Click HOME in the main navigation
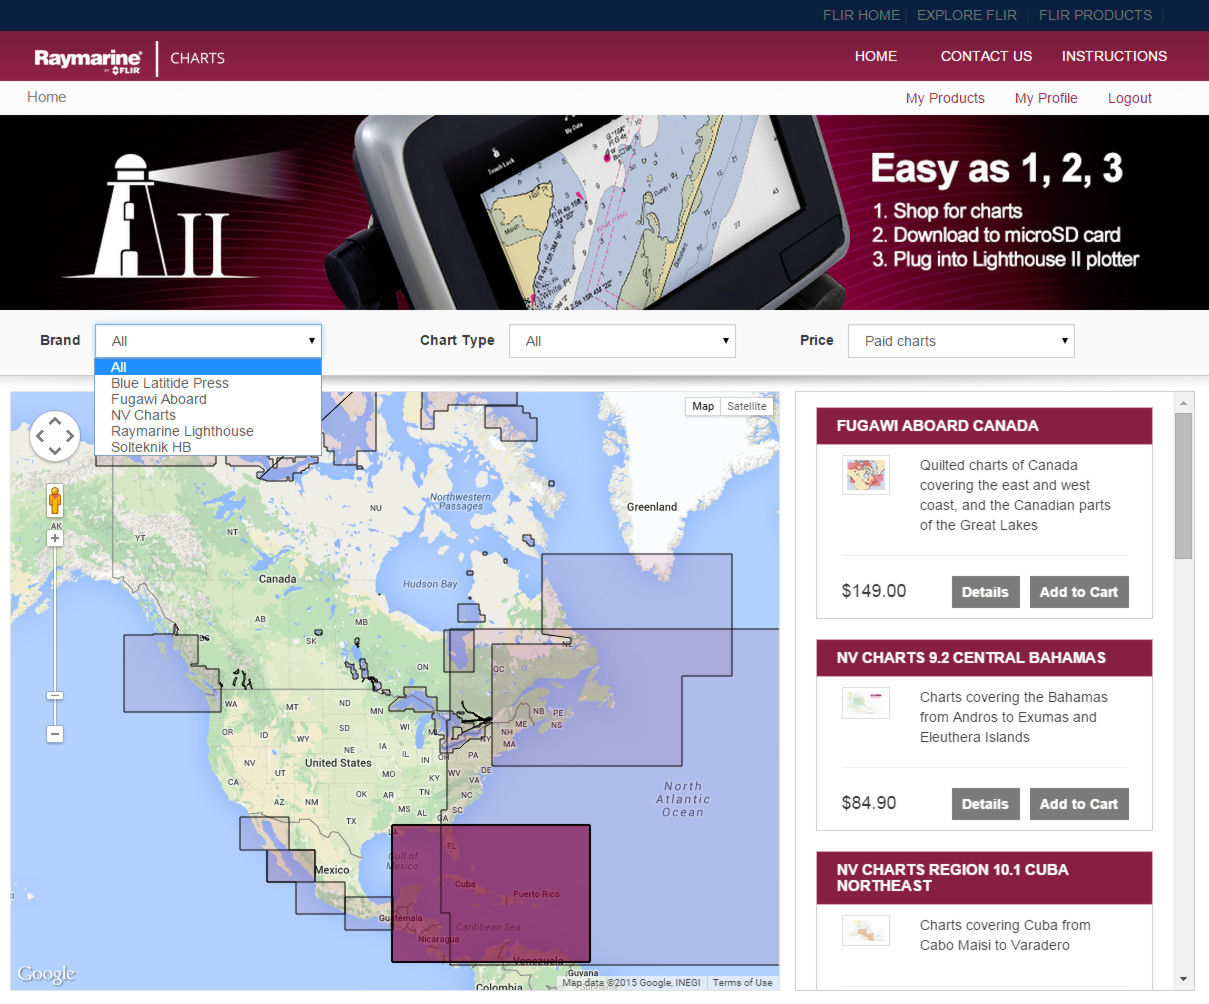 click(x=876, y=56)
